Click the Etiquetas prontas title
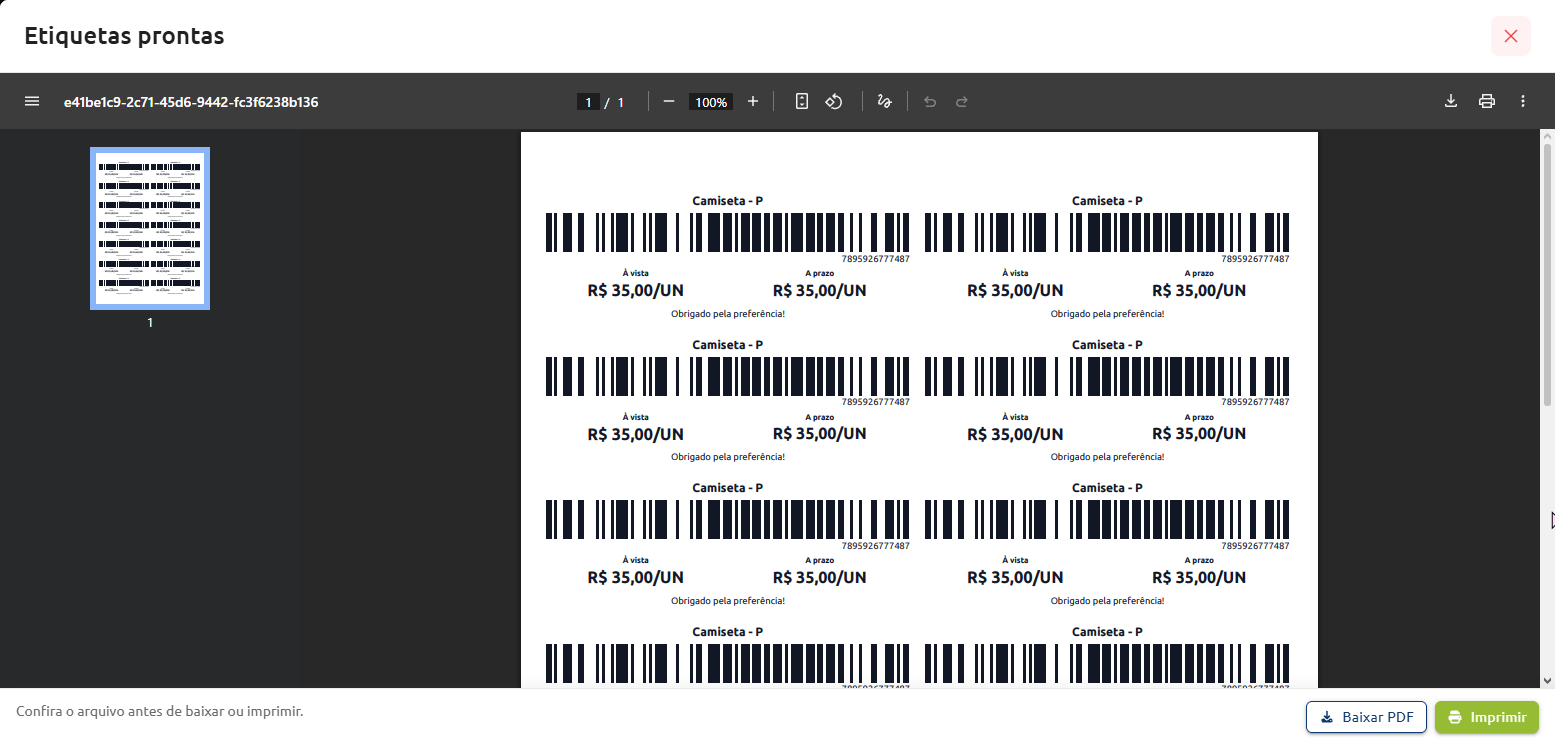 coord(124,36)
